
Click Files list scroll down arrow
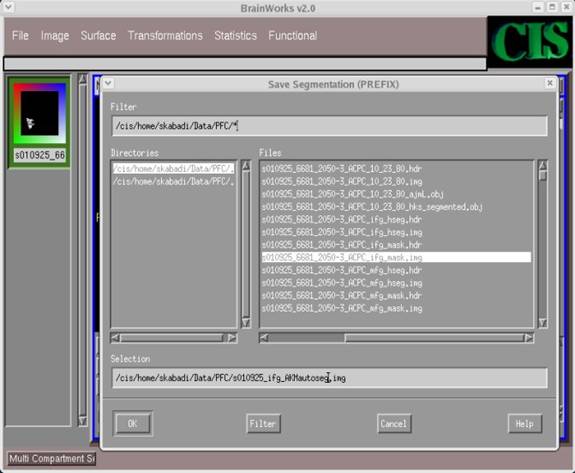pyautogui.click(x=543, y=323)
